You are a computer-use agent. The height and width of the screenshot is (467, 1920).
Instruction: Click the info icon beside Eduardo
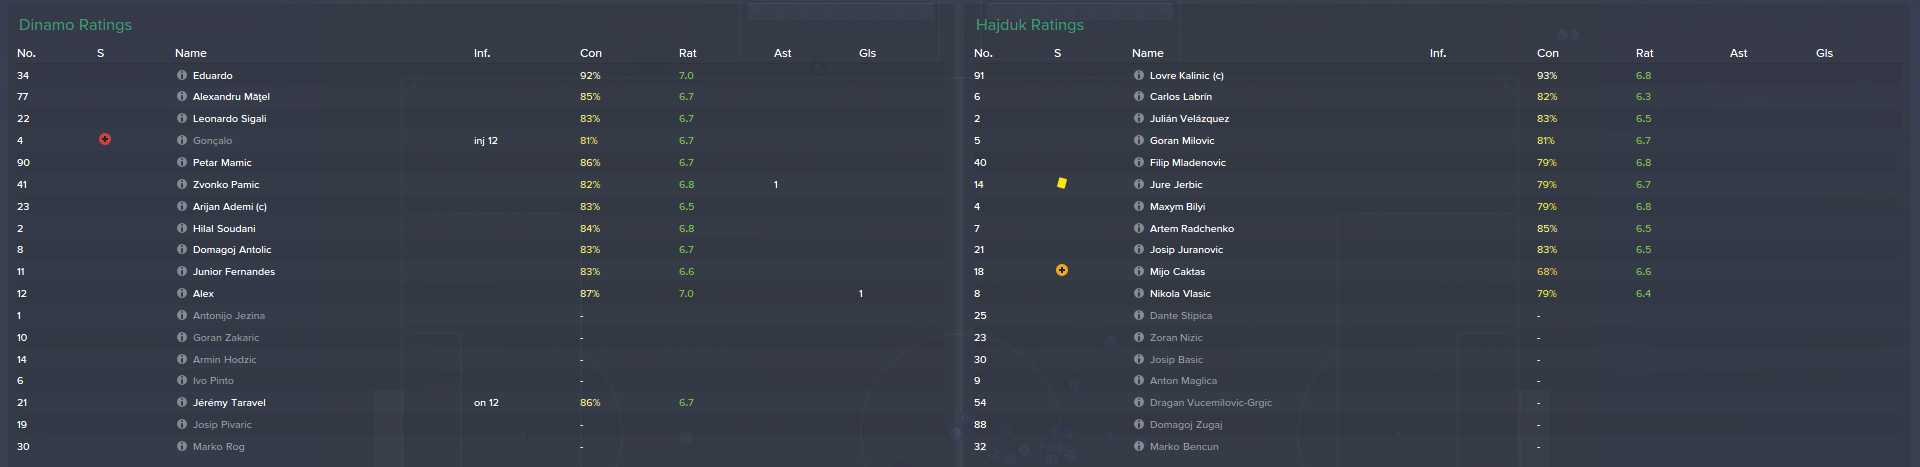tap(182, 75)
